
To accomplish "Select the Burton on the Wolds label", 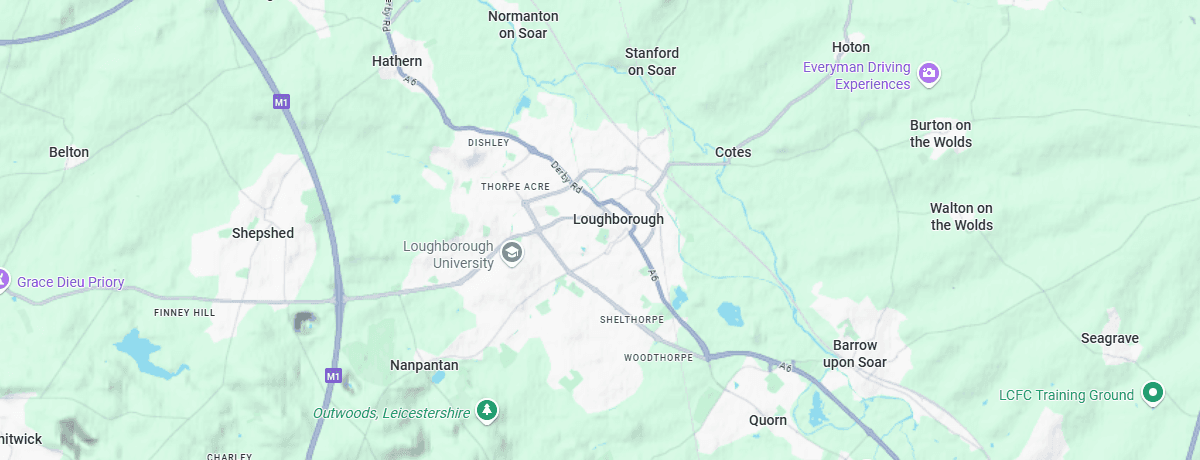I will coord(941,133).
